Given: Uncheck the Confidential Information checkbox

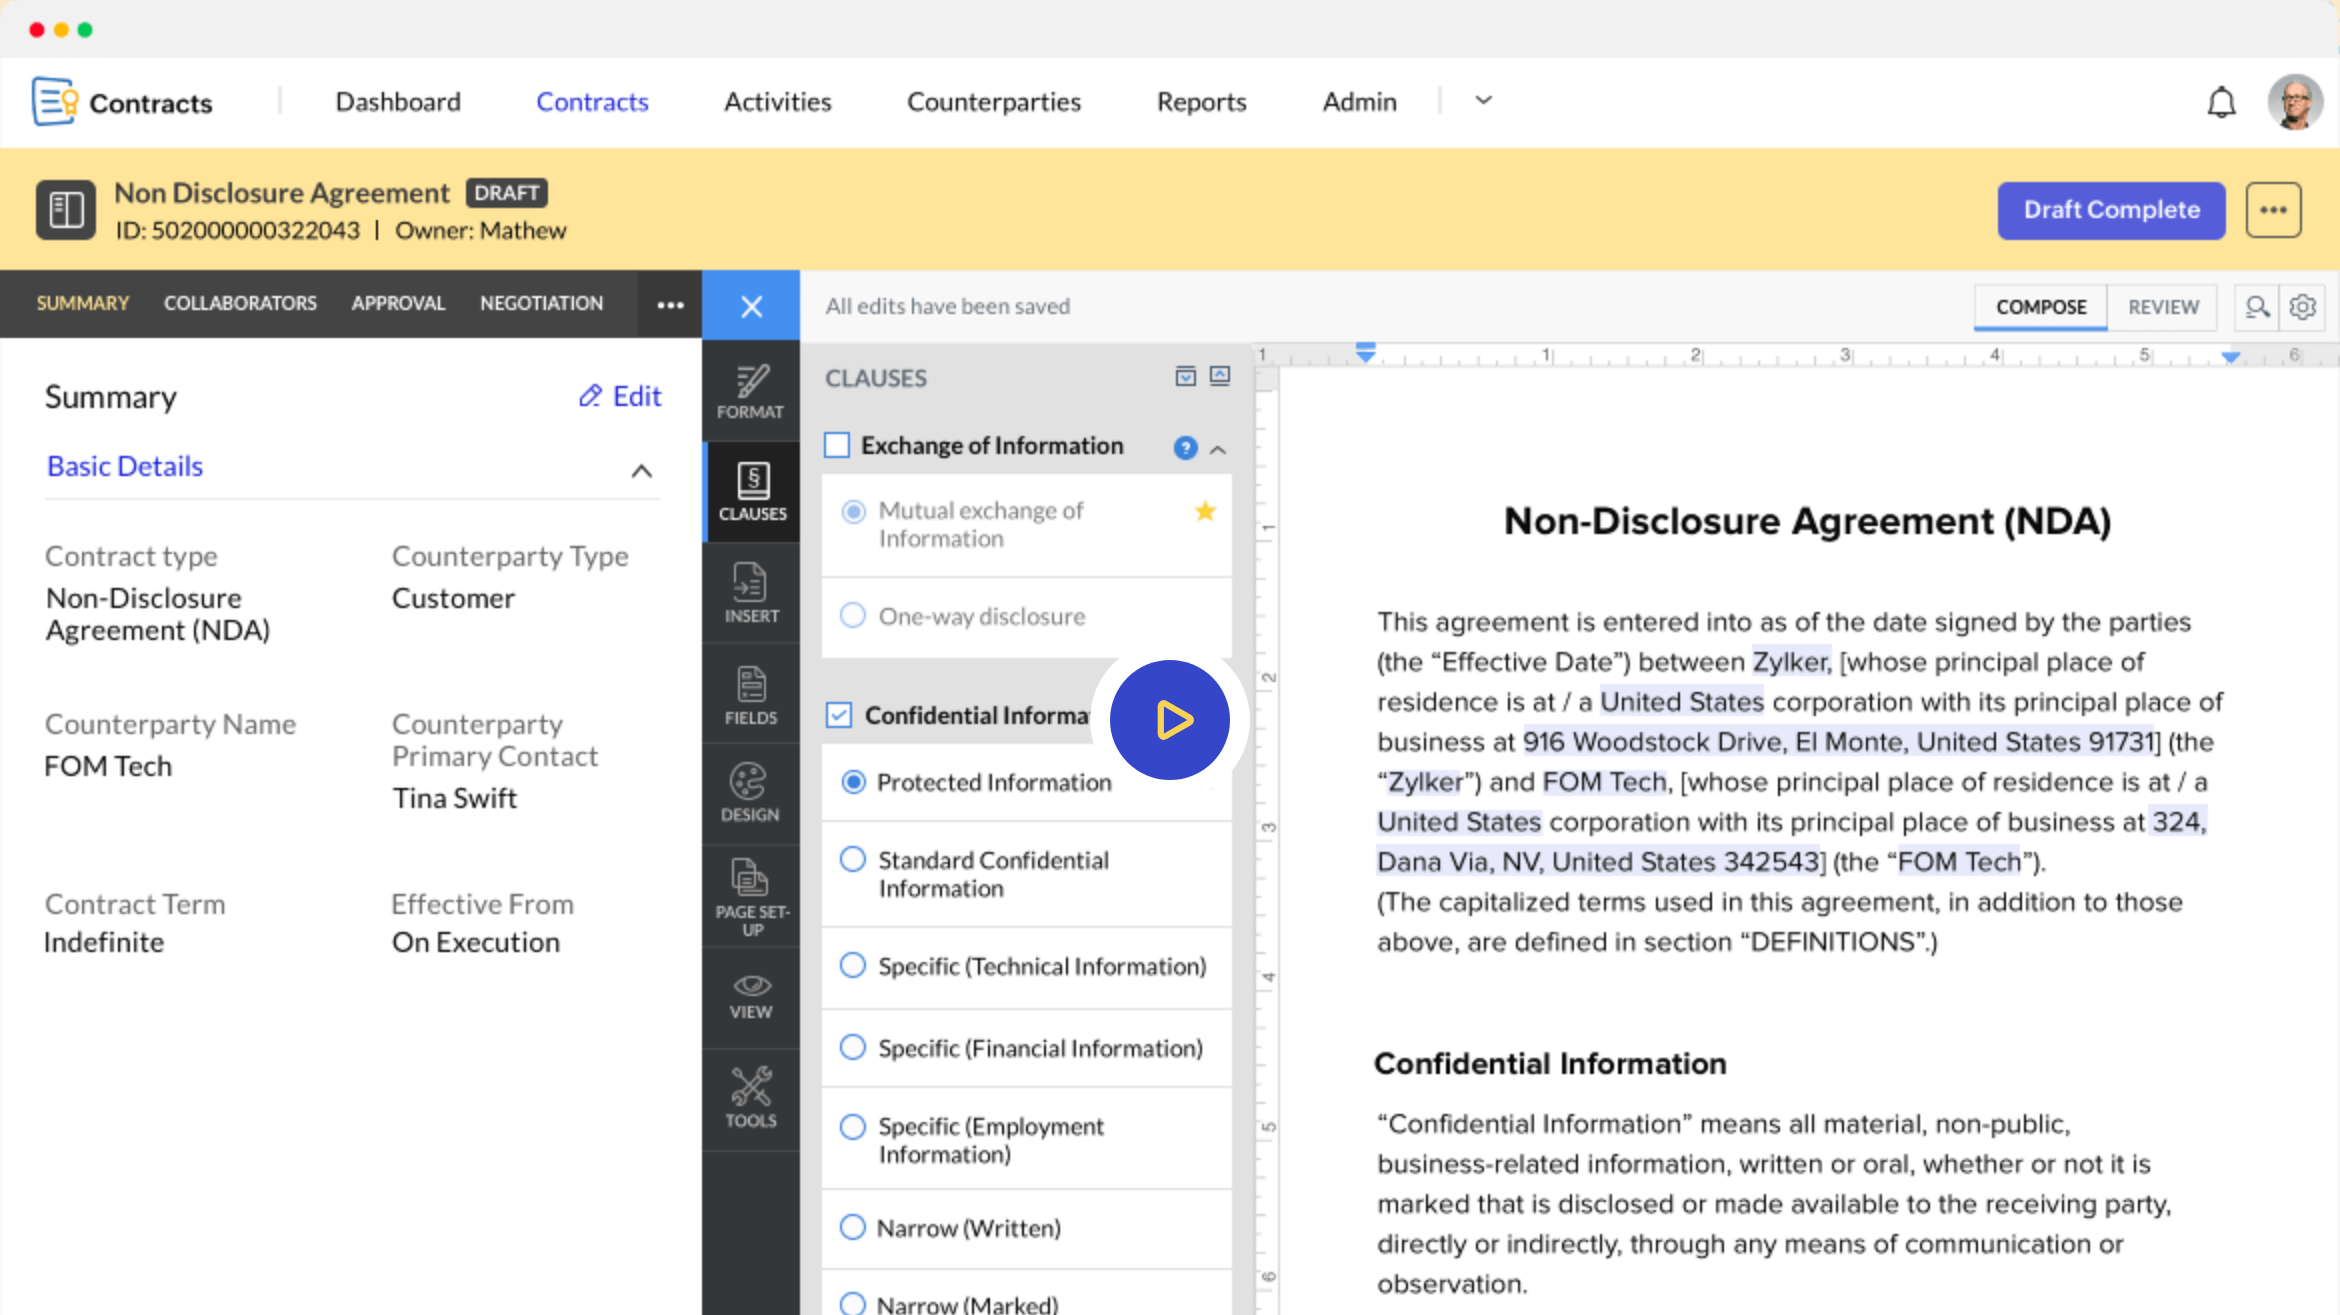Looking at the screenshot, I should [x=839, y=715].
